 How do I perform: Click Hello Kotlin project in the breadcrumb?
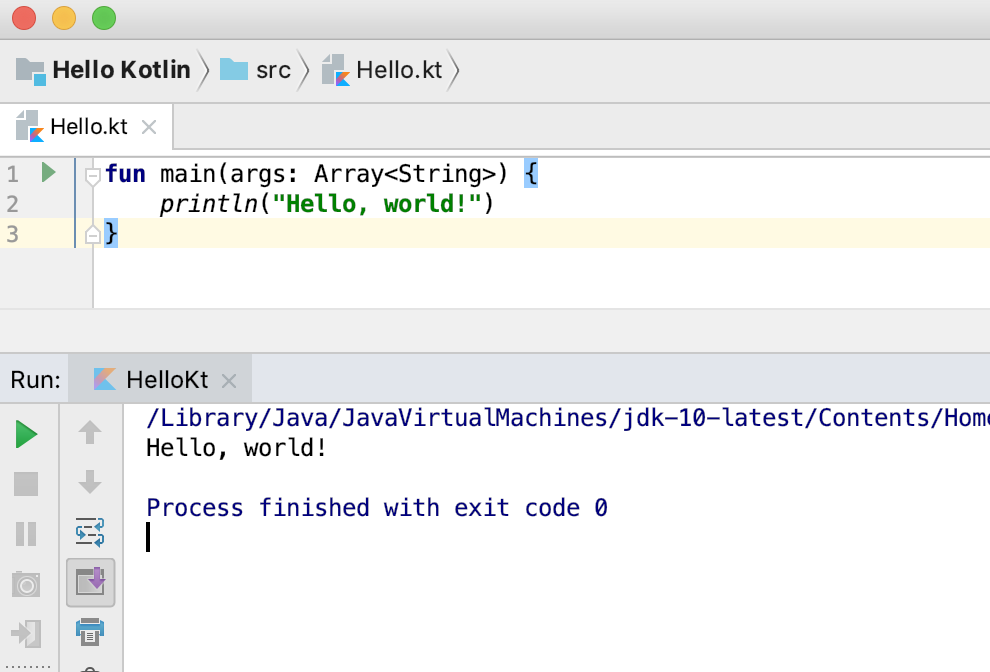pos(120,70)
